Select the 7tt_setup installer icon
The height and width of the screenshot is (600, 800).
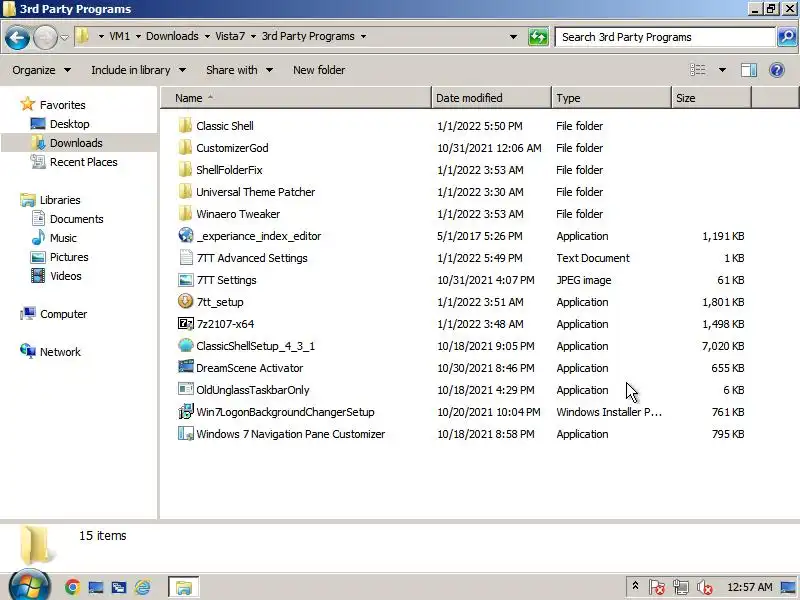(186, 301)
